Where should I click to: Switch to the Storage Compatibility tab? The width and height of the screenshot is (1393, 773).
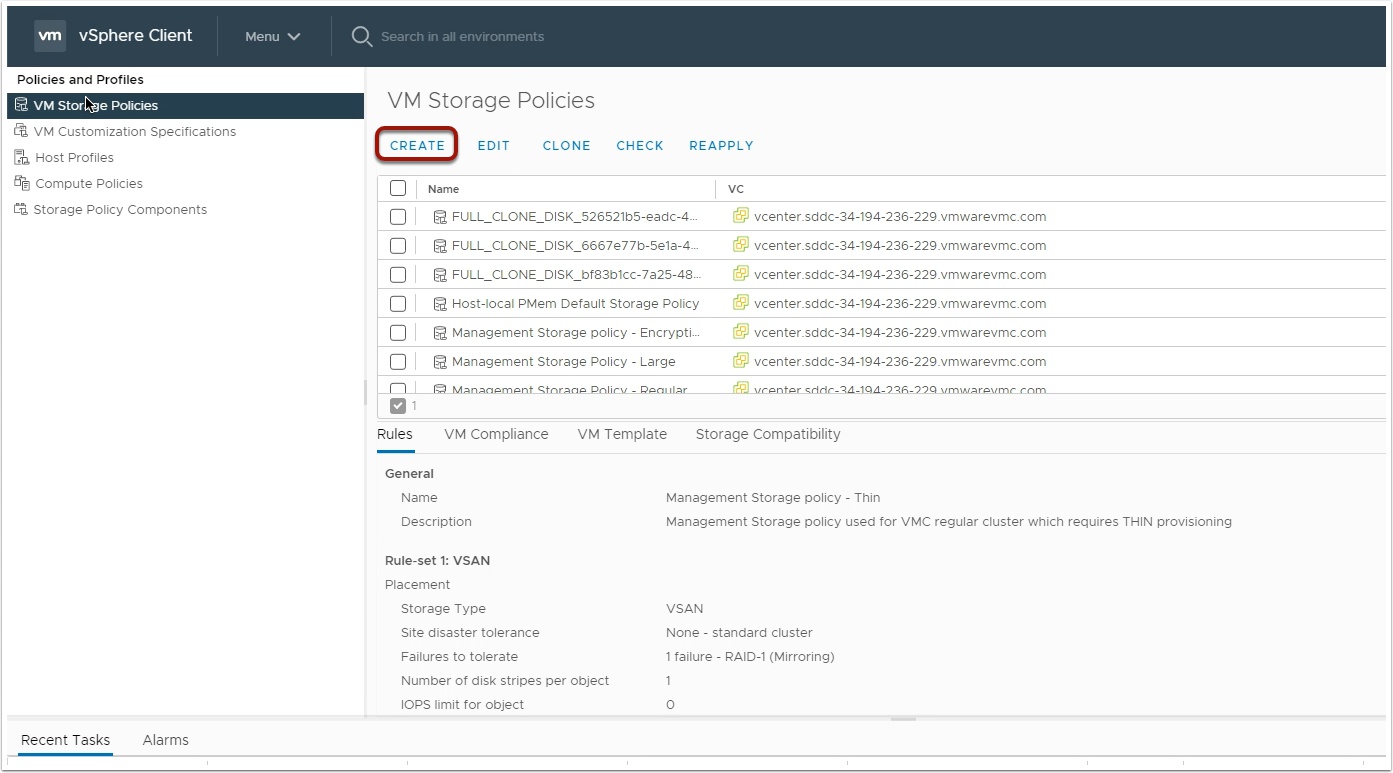pos(768,434)
